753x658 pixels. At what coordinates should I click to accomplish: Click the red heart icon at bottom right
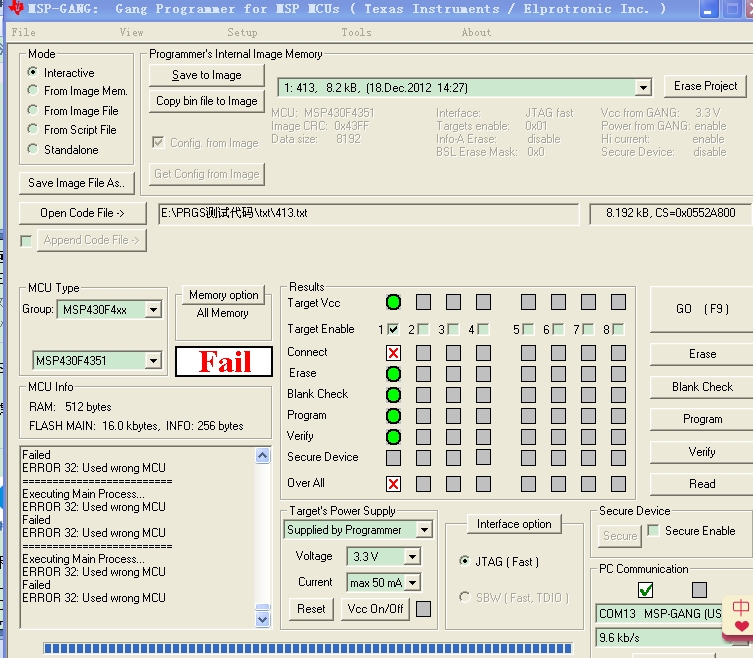click(741, 626)
